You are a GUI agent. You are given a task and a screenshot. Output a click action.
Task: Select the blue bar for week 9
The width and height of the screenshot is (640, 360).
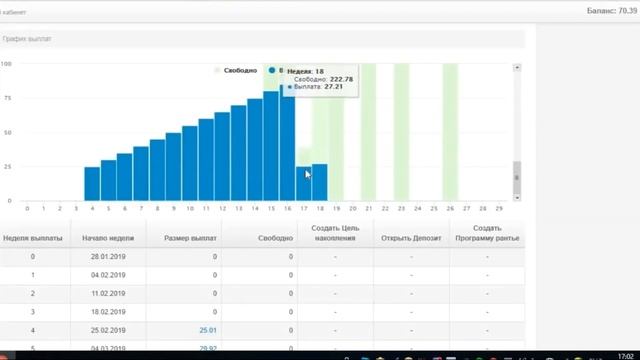click(173, 167)
